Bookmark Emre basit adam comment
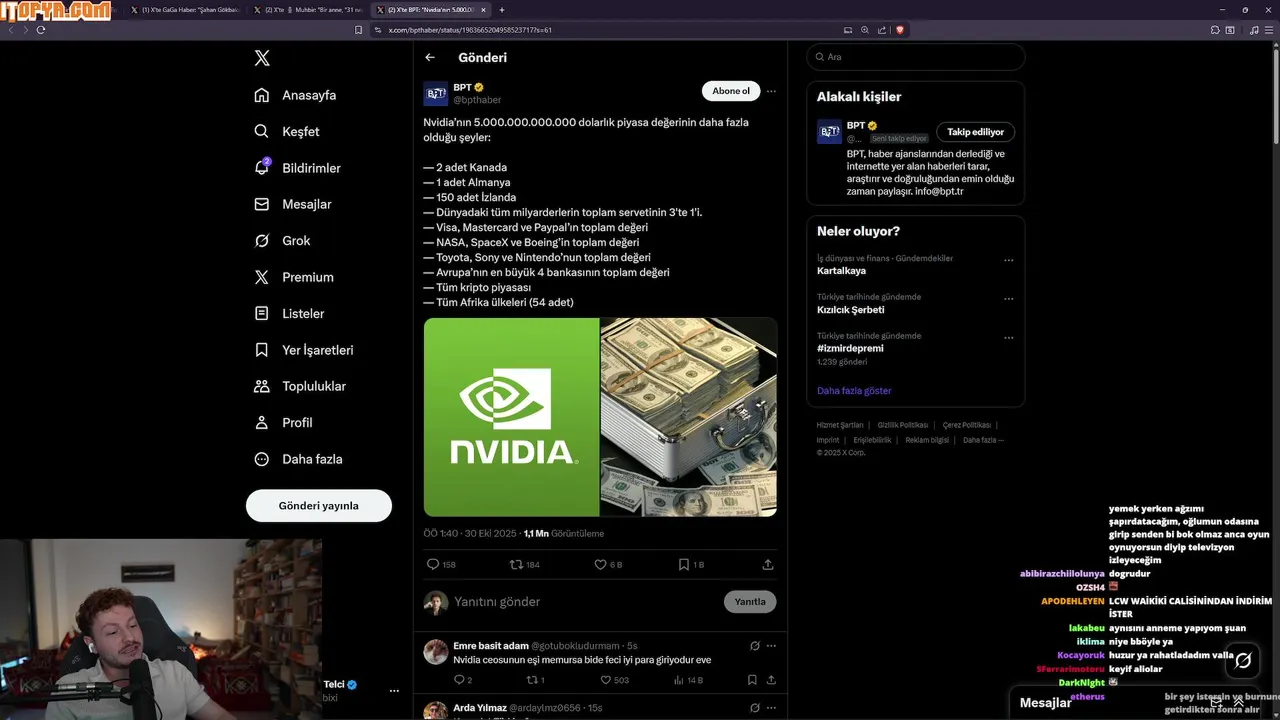The height and width of the screenshot is (720, 1280). 752,680
